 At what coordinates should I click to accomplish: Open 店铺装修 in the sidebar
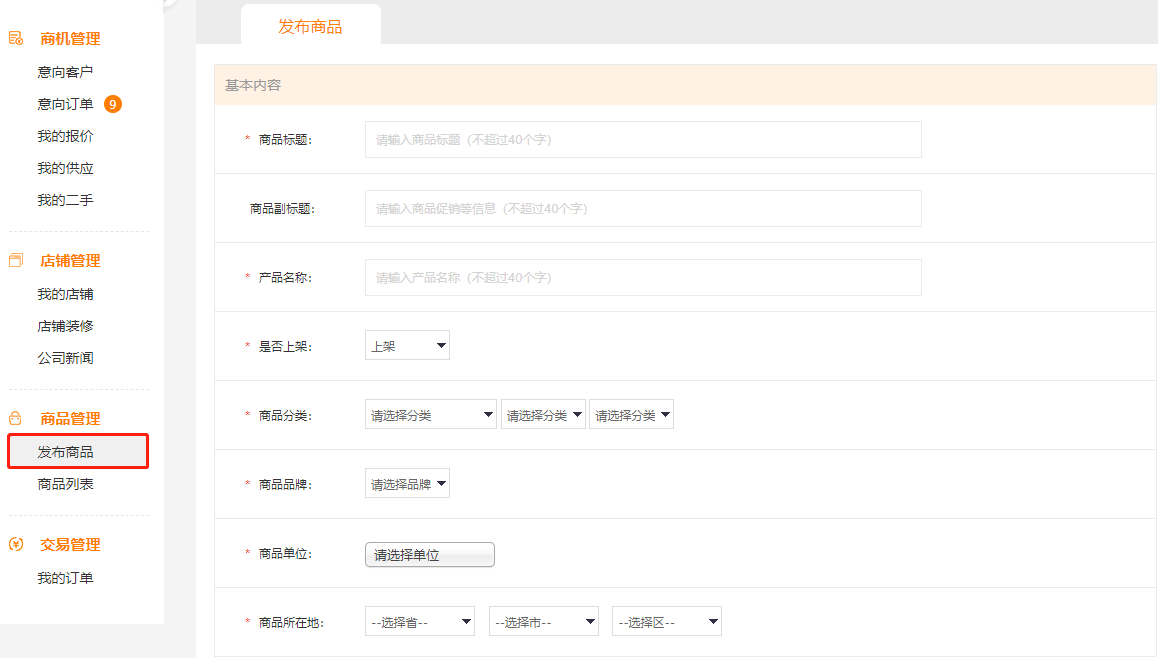click(66, 326)
